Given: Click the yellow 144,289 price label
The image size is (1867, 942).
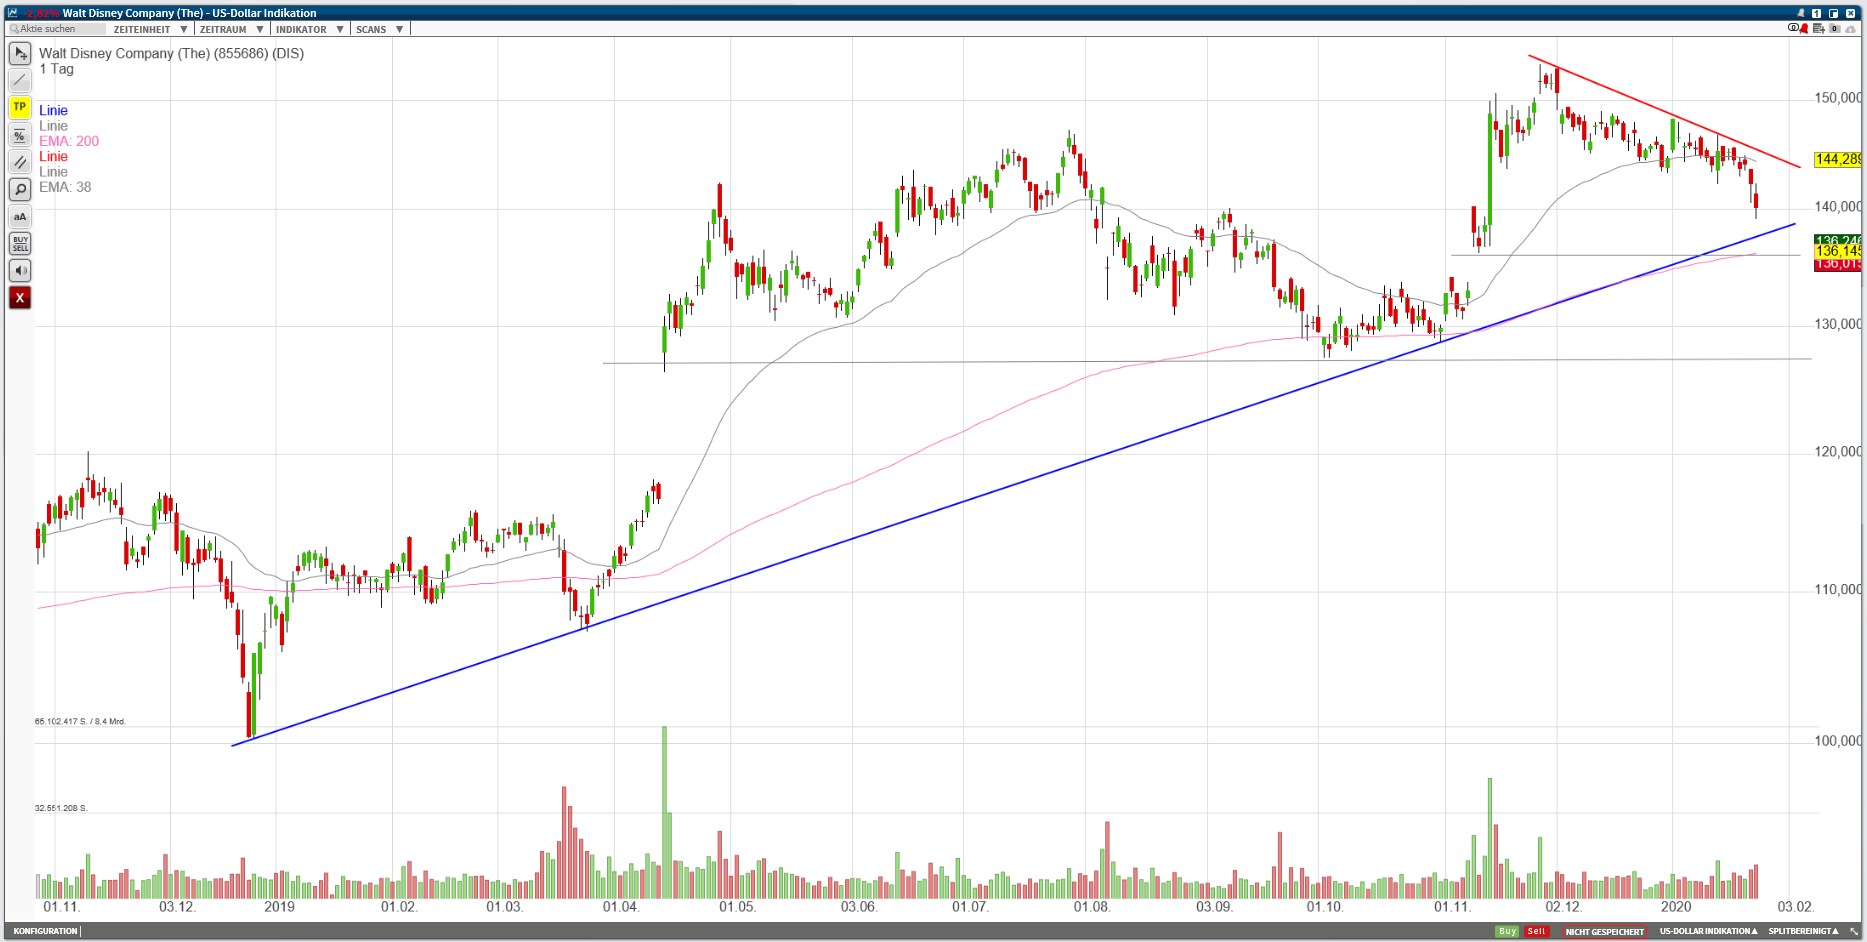Looking at the screenshot, I should [1838, 159].
